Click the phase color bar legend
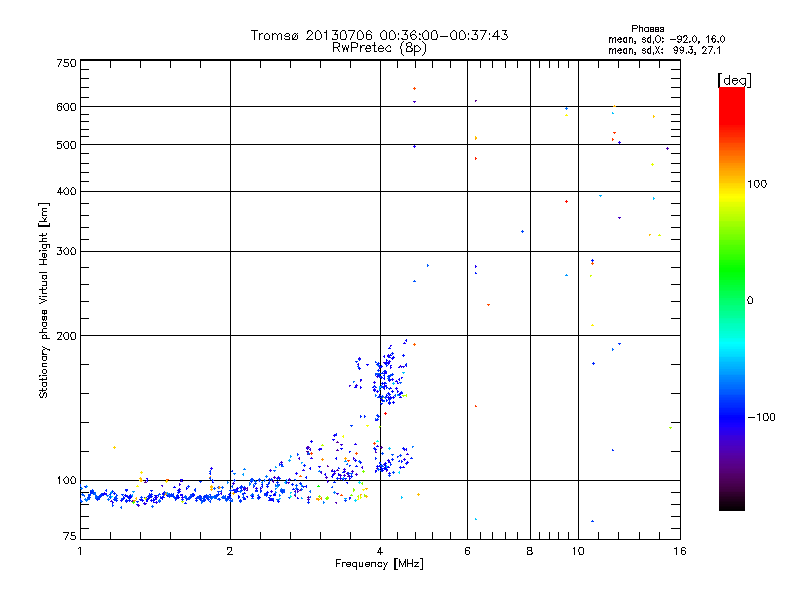 732,298
